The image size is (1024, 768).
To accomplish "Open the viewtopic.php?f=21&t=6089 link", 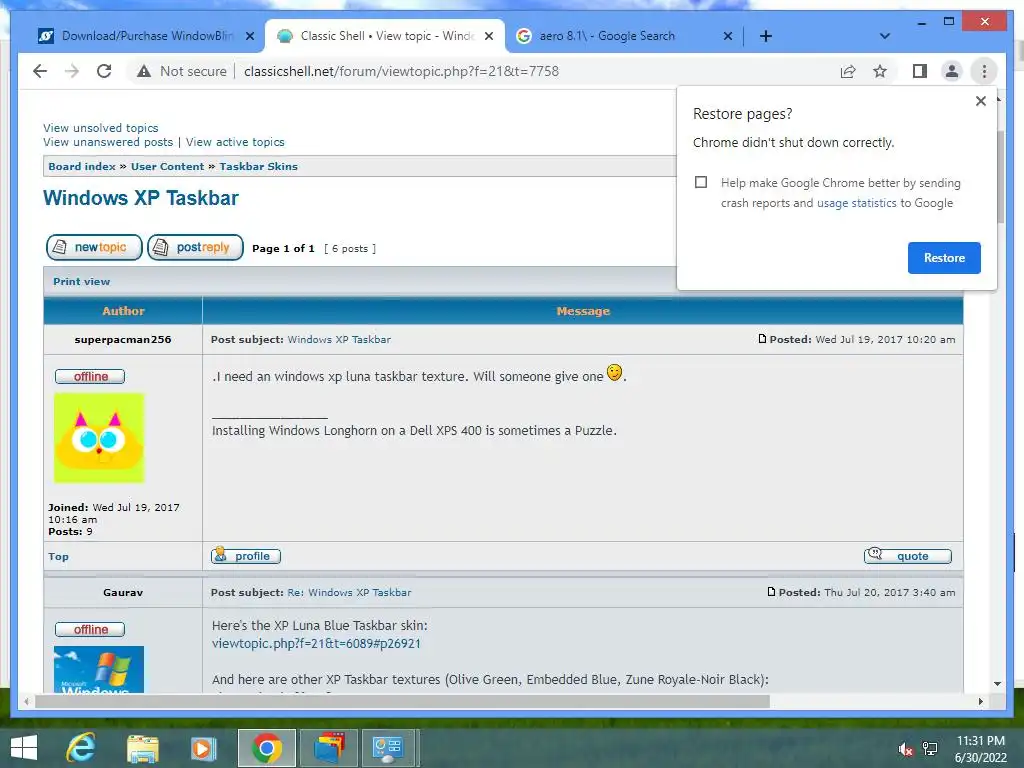I will 316,644.
